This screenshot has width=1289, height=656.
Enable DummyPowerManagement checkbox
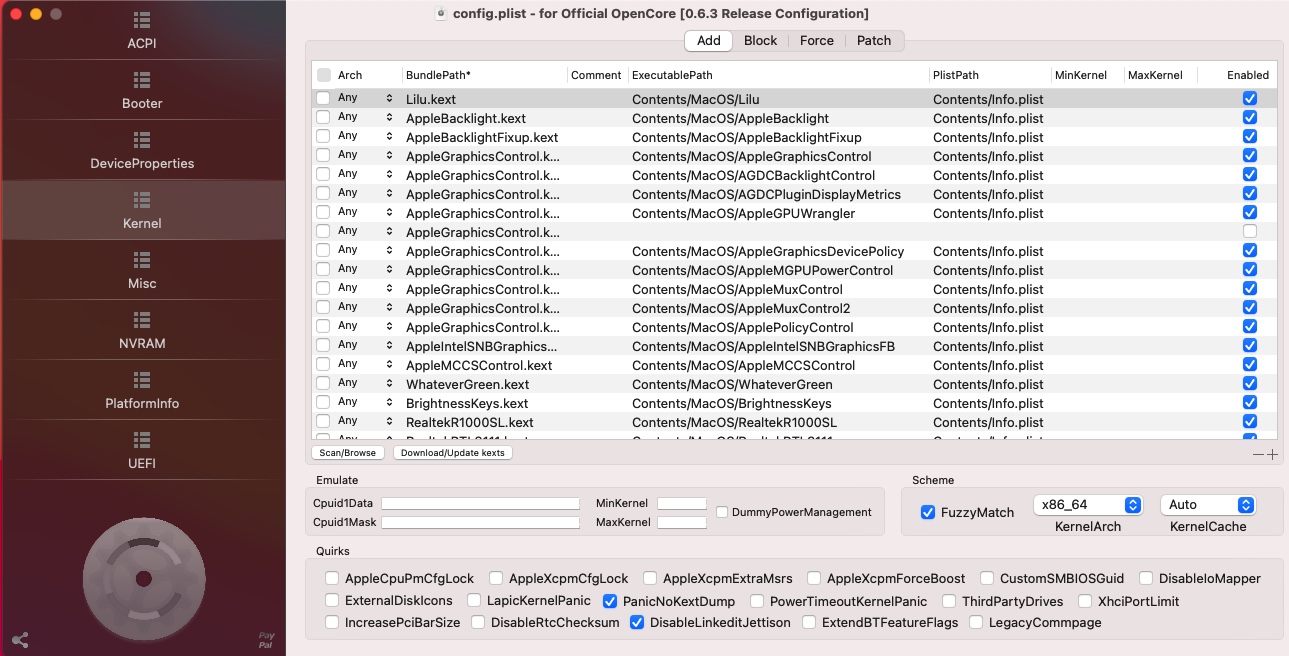722,512
